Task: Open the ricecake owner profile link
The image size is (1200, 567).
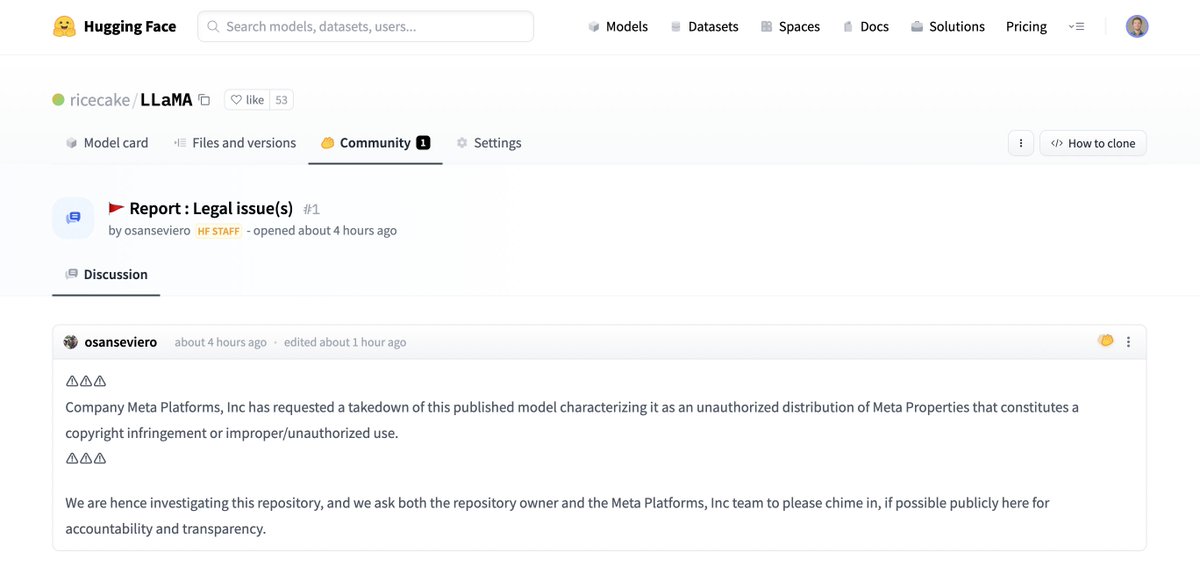Action: click(x=100, y=100)
